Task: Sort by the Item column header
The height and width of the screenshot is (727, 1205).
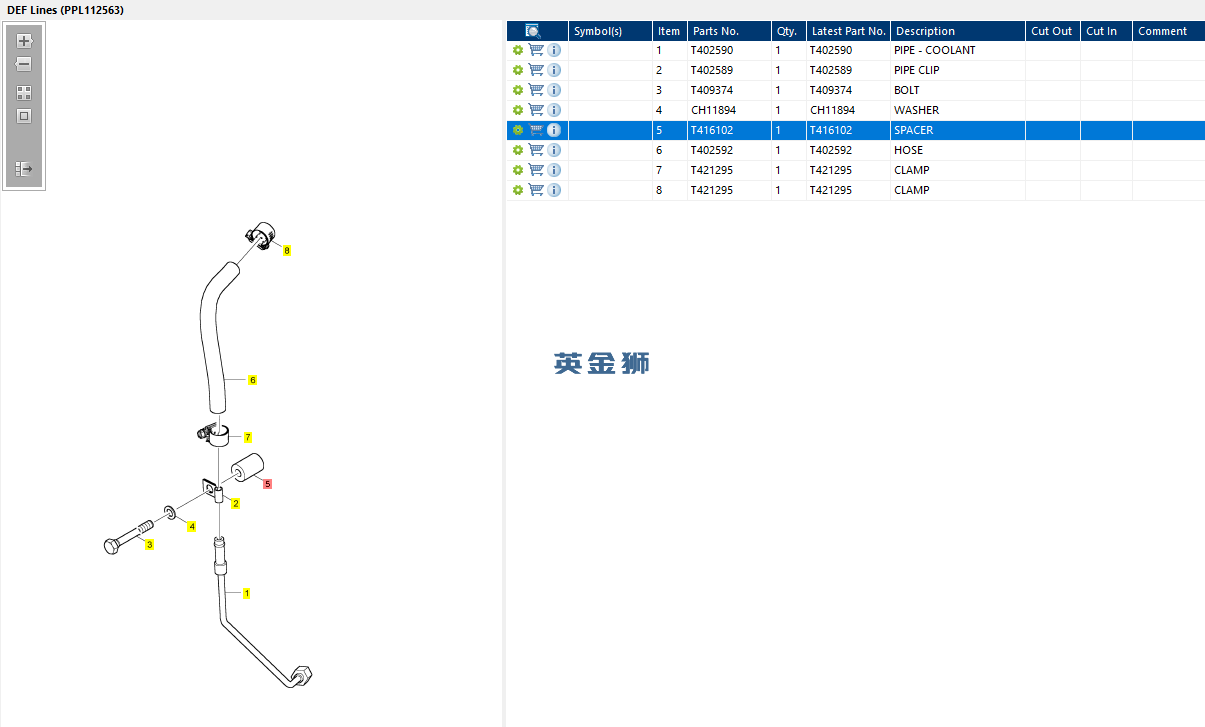Action: pyautogui.click(x=670, y=31)
